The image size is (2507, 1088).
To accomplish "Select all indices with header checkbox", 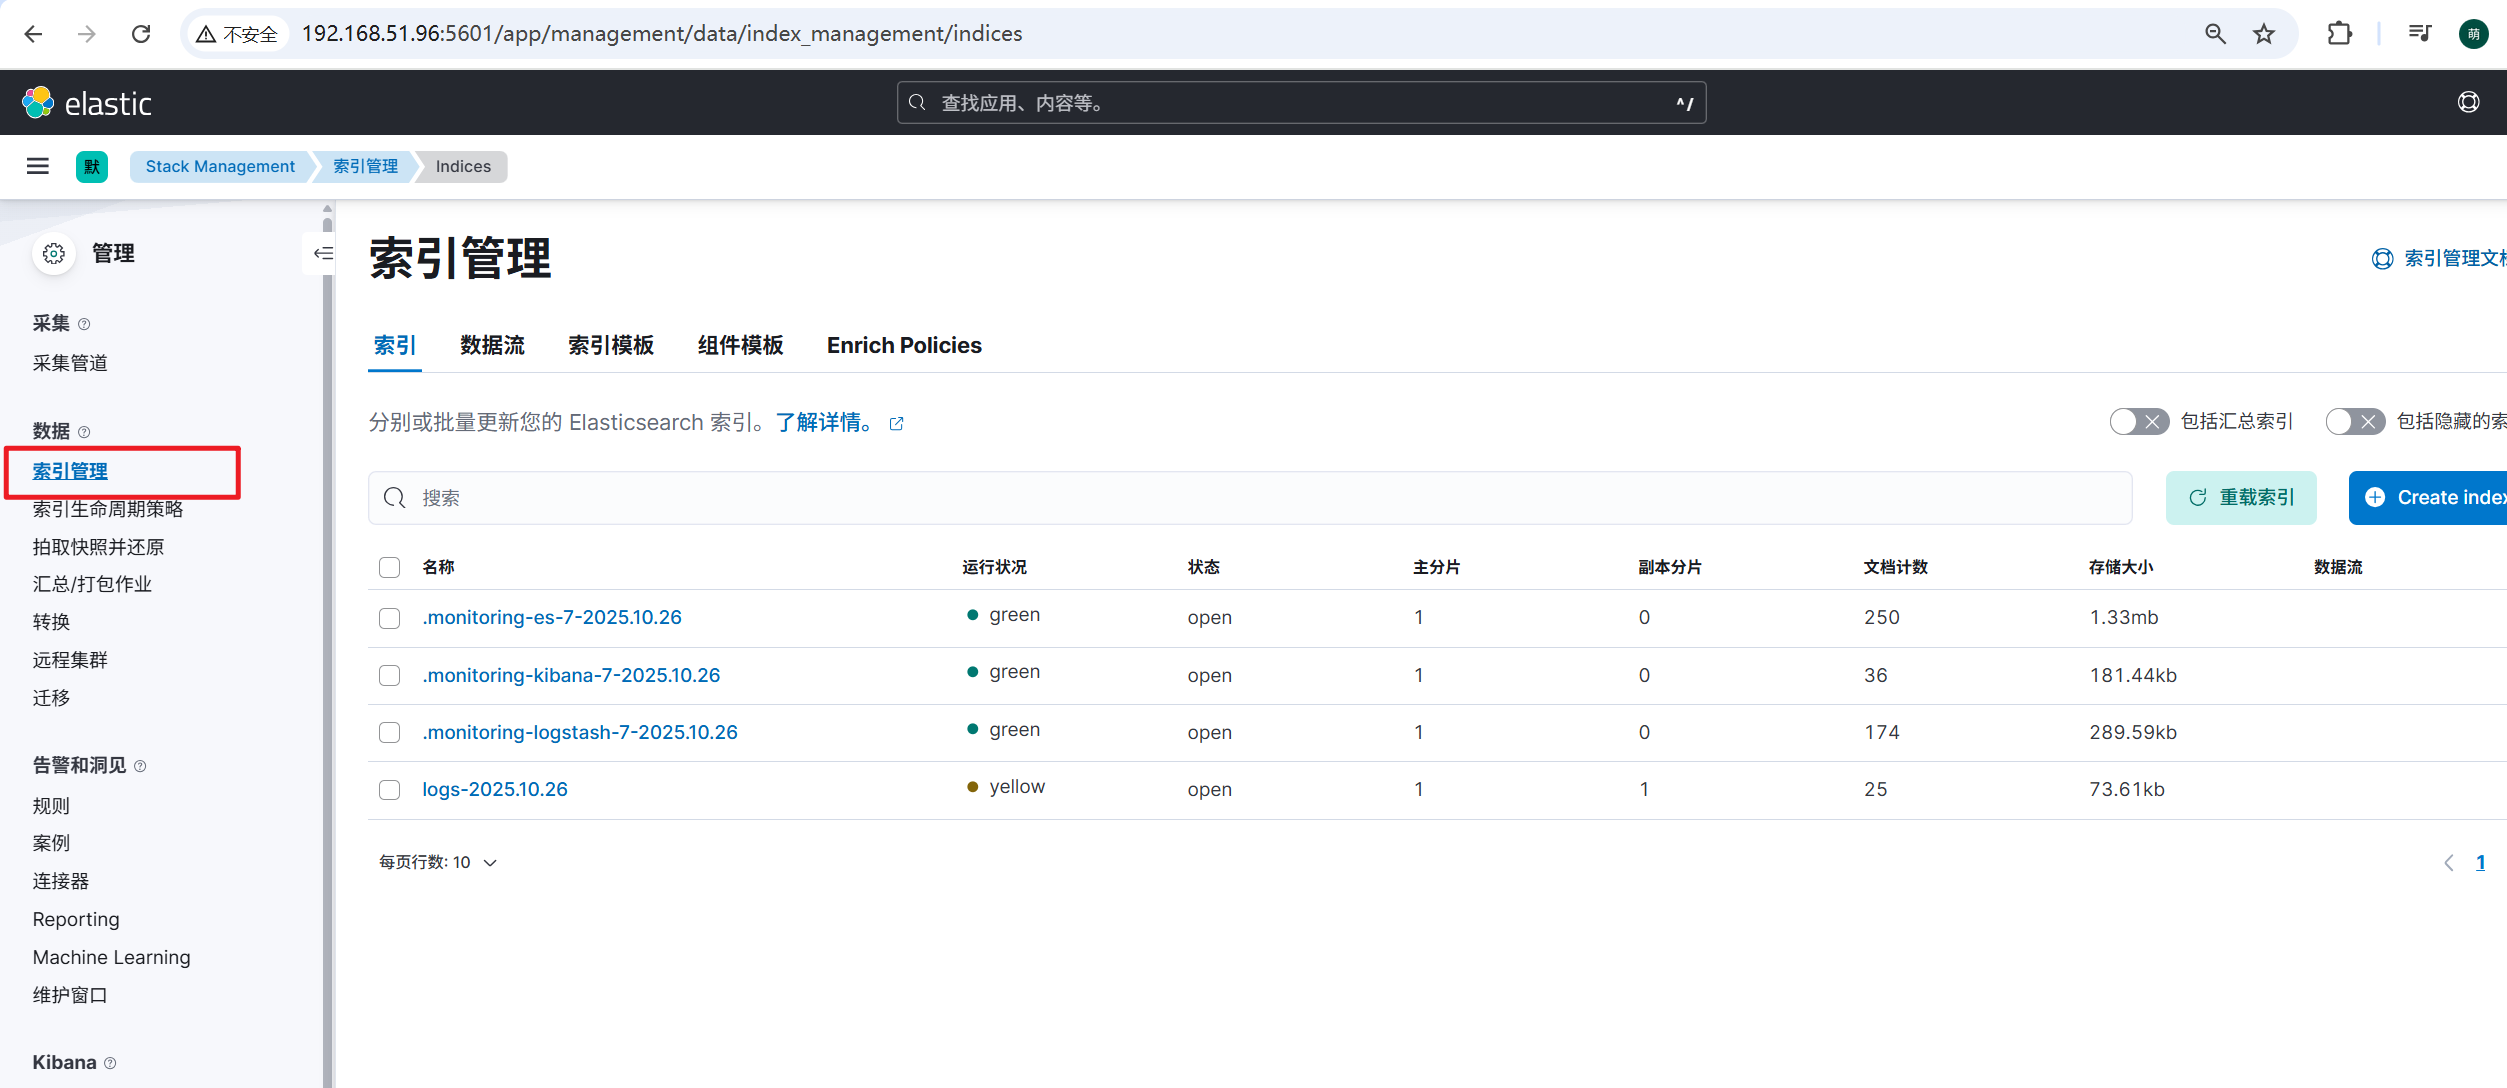I will 390,567.
